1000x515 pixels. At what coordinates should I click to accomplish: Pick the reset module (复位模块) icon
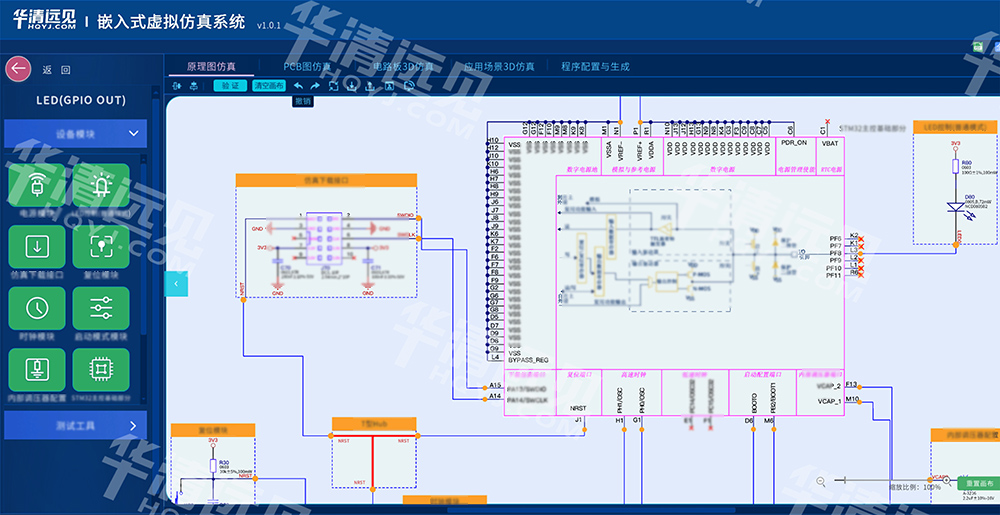click(101, 247)
